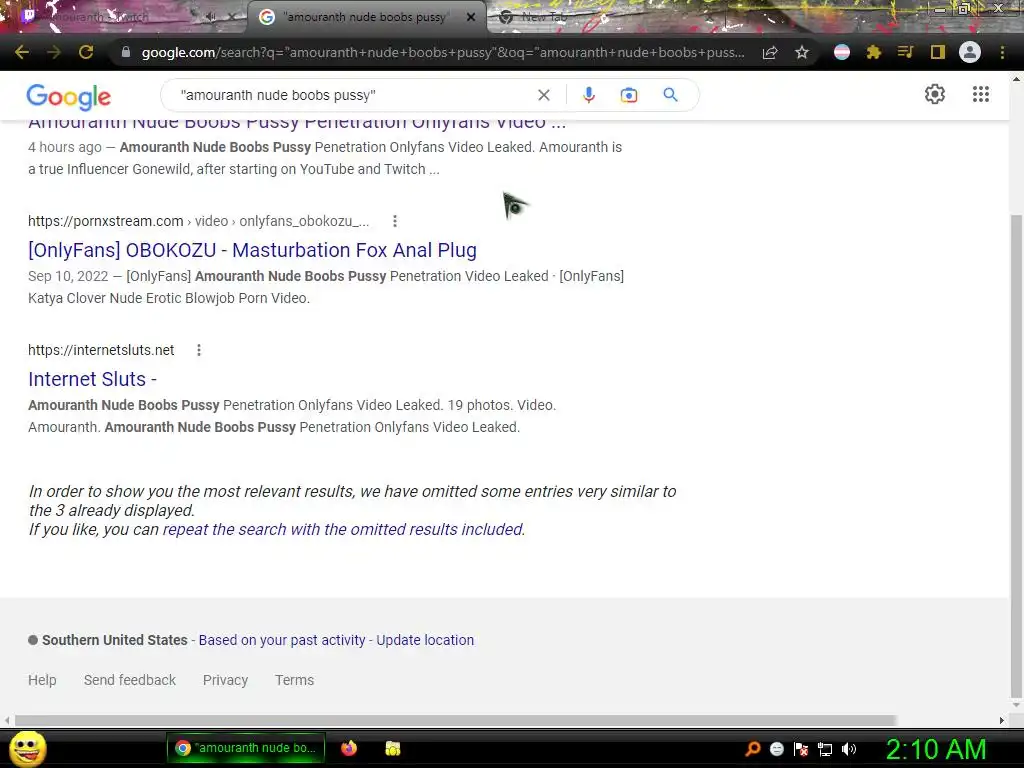Open the network connection tray icon
The image size is (1024, 768).
click(x=825, y=749)
